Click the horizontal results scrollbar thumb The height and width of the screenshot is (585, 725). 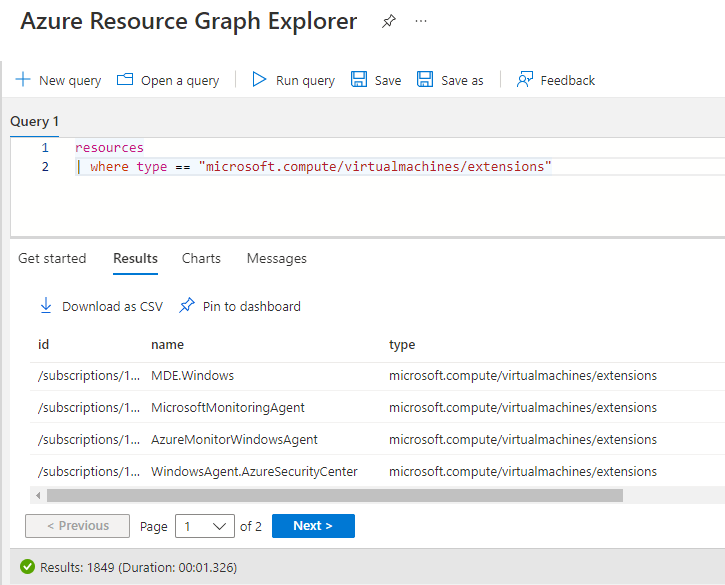[x=335, y=496]
